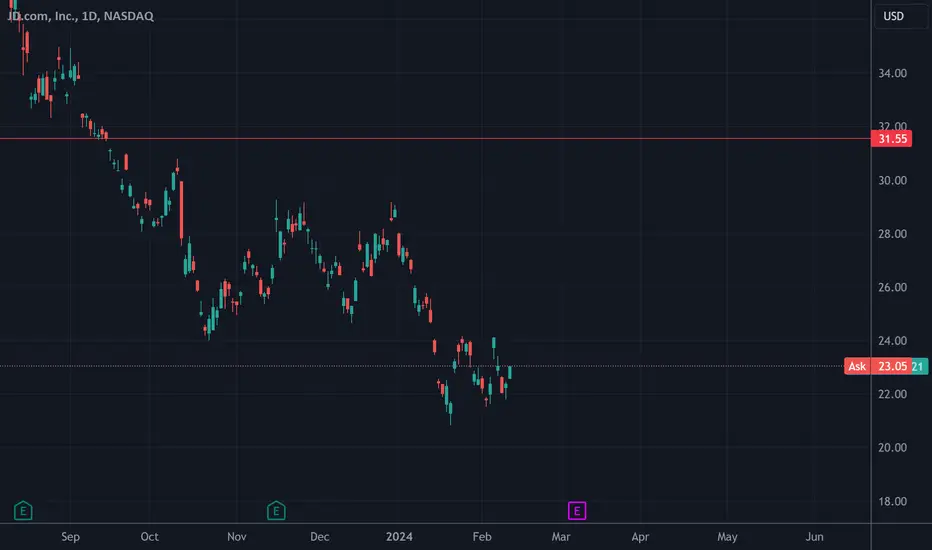
Task: Click the 26.00 price axis label
Action: point(892,287)
